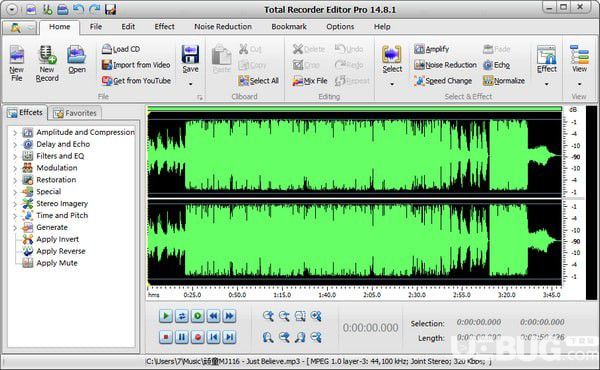Expand the Restoration node
This screenshot has width=600, height=370.
pos(15,180)
